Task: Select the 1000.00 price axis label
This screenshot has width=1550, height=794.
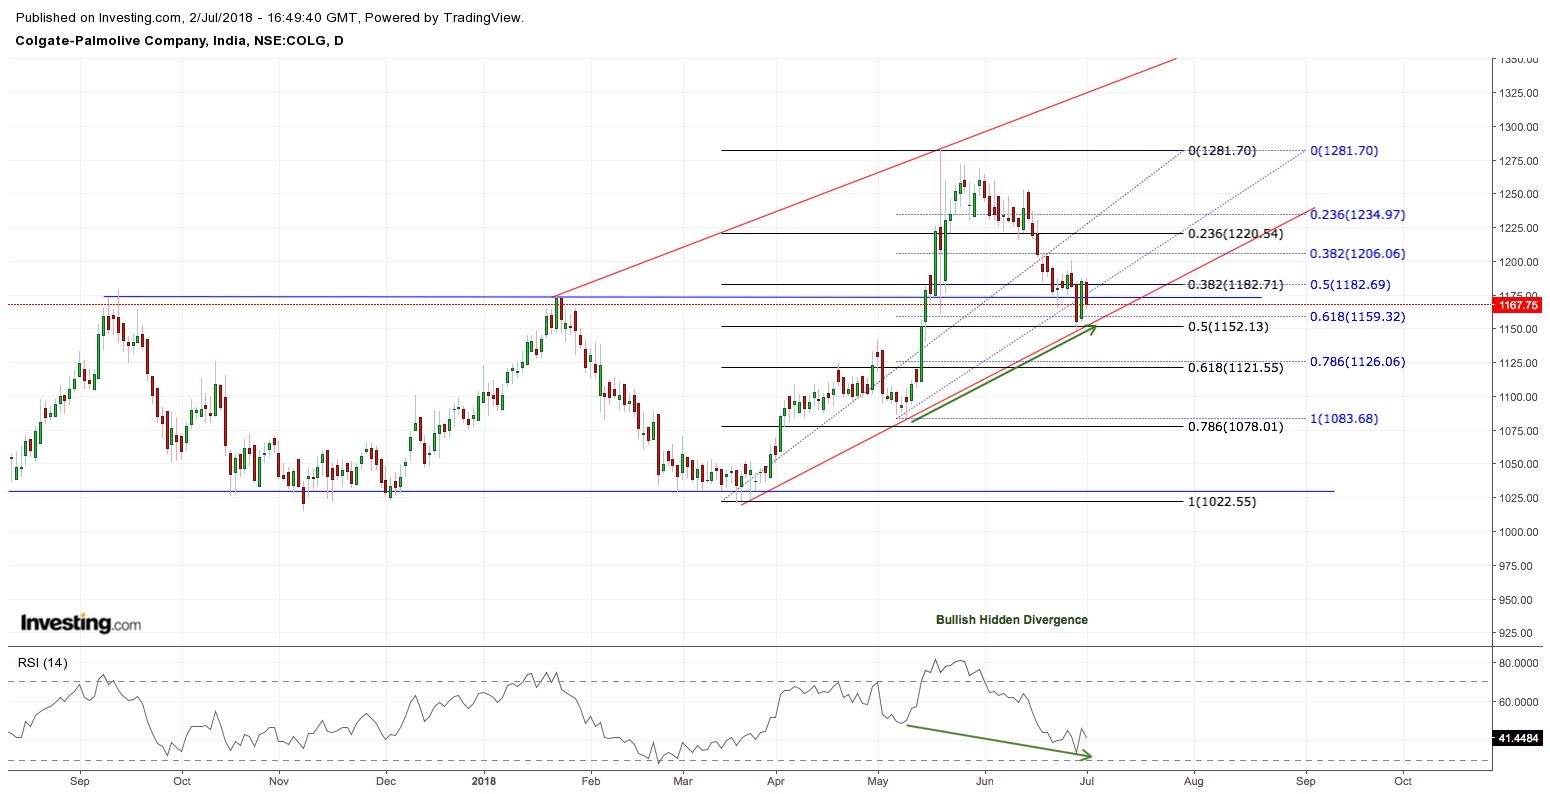Action: coord(1519,532)
